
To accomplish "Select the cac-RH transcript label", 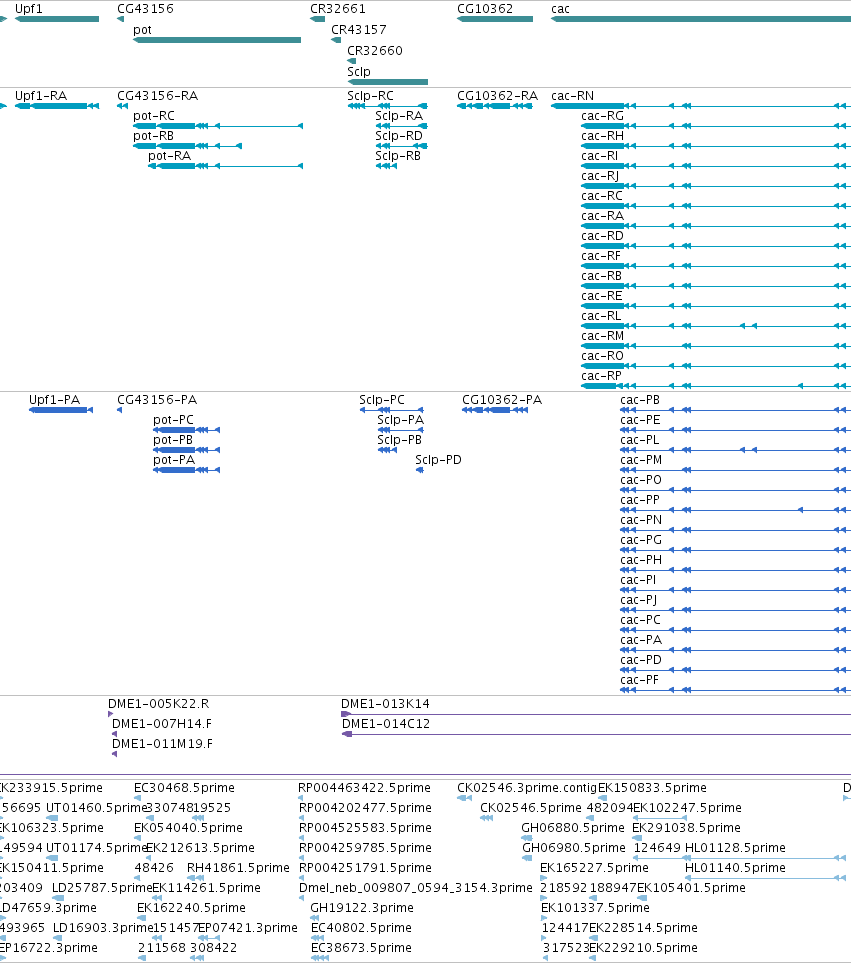I will coord(602,136).
